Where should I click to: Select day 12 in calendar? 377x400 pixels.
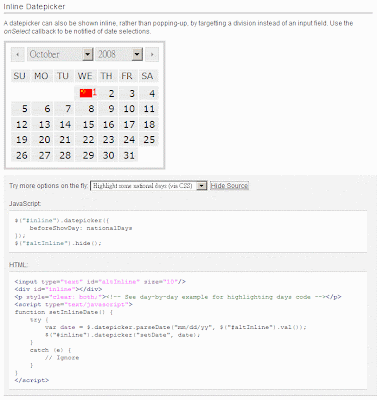pos(21,124)
